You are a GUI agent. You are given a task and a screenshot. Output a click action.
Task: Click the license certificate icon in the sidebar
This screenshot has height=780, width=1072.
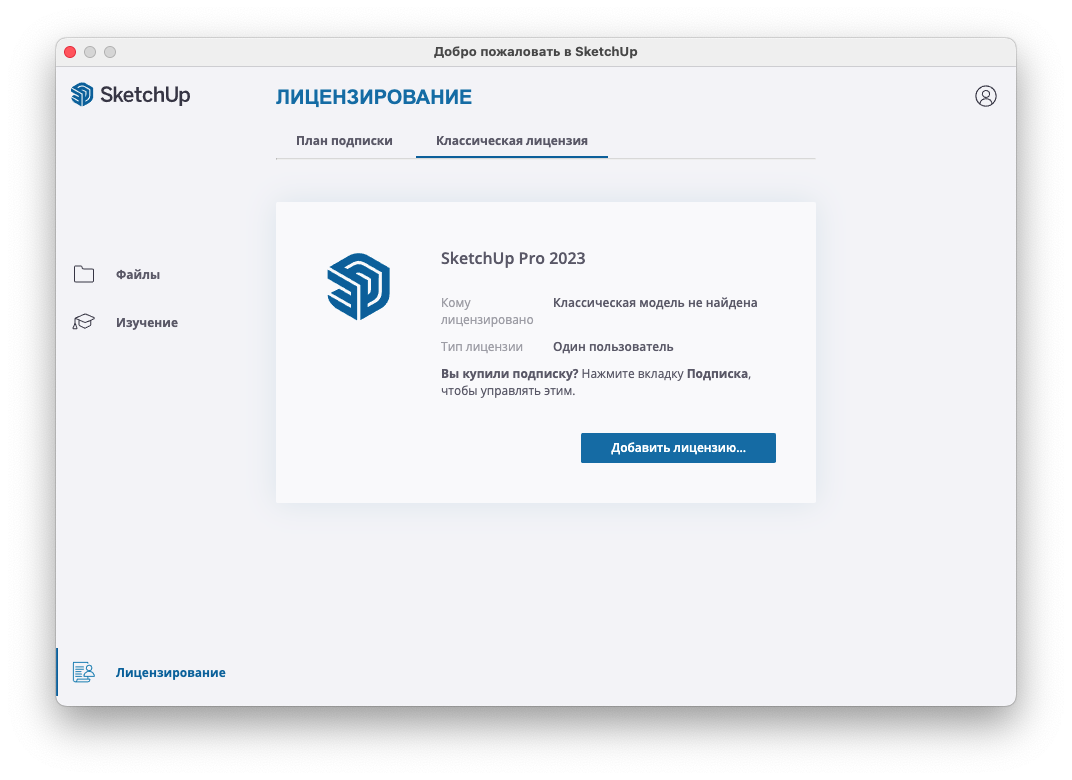point(83,673)
